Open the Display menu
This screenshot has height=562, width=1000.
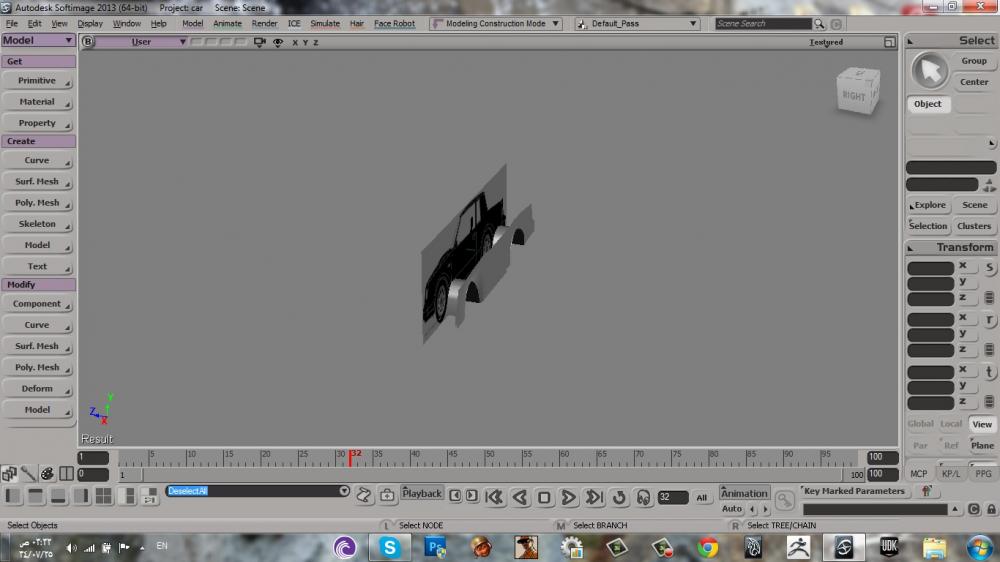coord(90,24)
